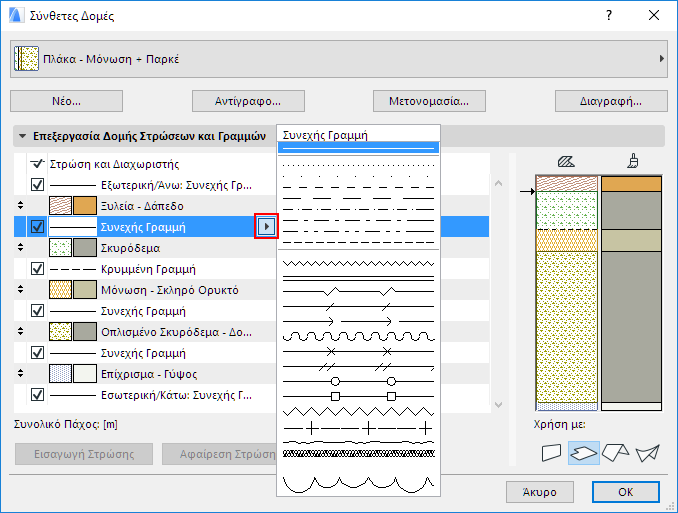The height and width of the screenshot is (513, 678).
Task: Click hatch fill swatch of Μόνωση - Σκληρό Ορυκτό
Action: (60, 290)
